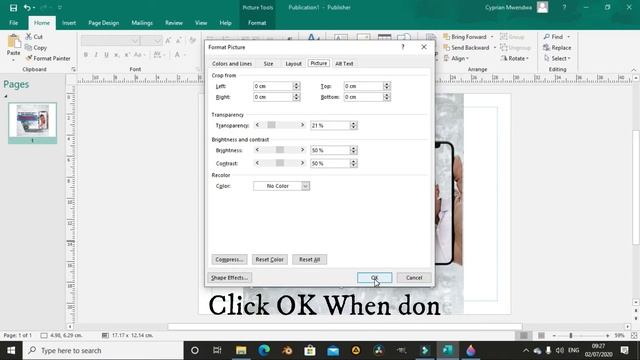Click the Contrast slider thumb
Image resolution: width=640 pixels, height=360 pixels.
(x=280, y=163)
